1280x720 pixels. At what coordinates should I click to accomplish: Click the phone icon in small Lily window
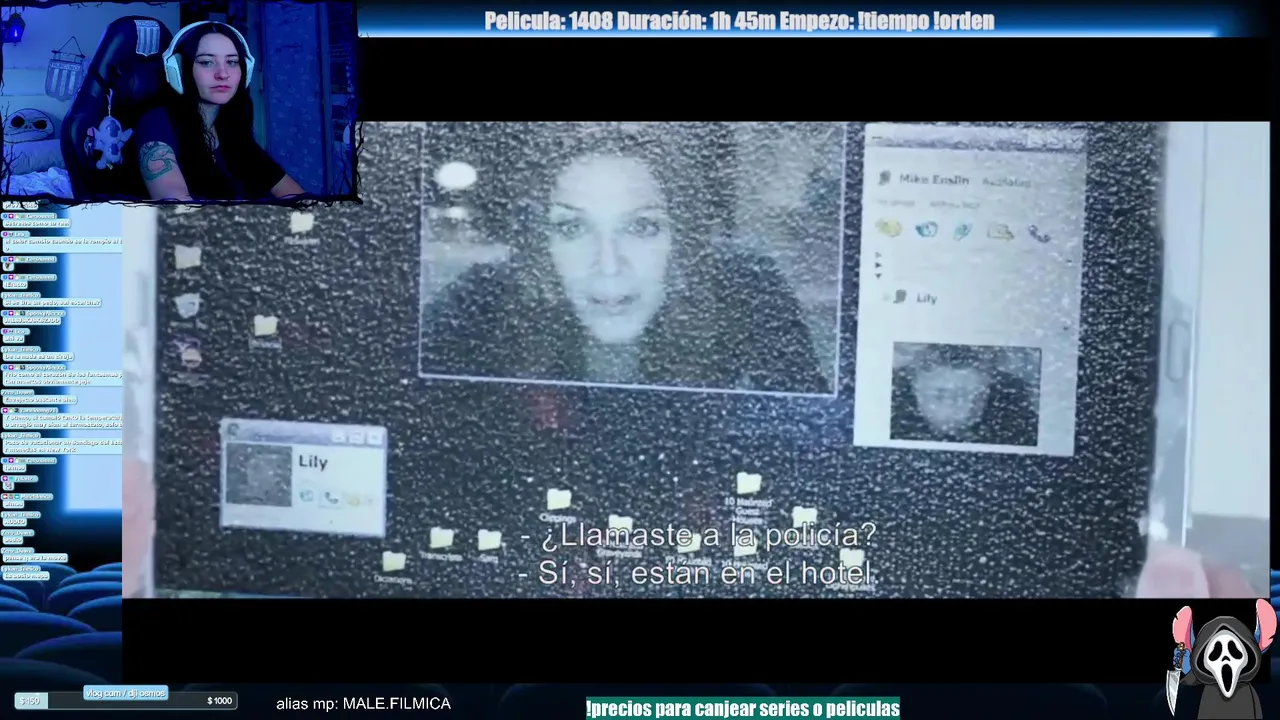click(331, 497)
